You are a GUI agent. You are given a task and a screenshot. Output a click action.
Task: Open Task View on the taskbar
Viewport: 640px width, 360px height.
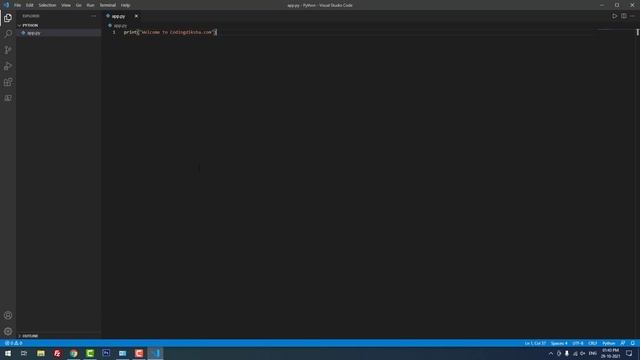coord(24,353)
